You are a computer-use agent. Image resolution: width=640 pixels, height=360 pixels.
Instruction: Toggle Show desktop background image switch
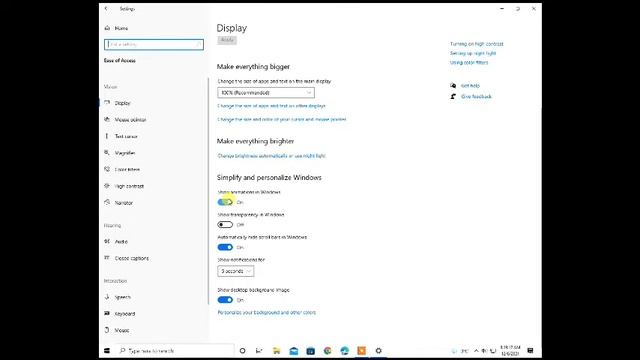tap(225, 300)
